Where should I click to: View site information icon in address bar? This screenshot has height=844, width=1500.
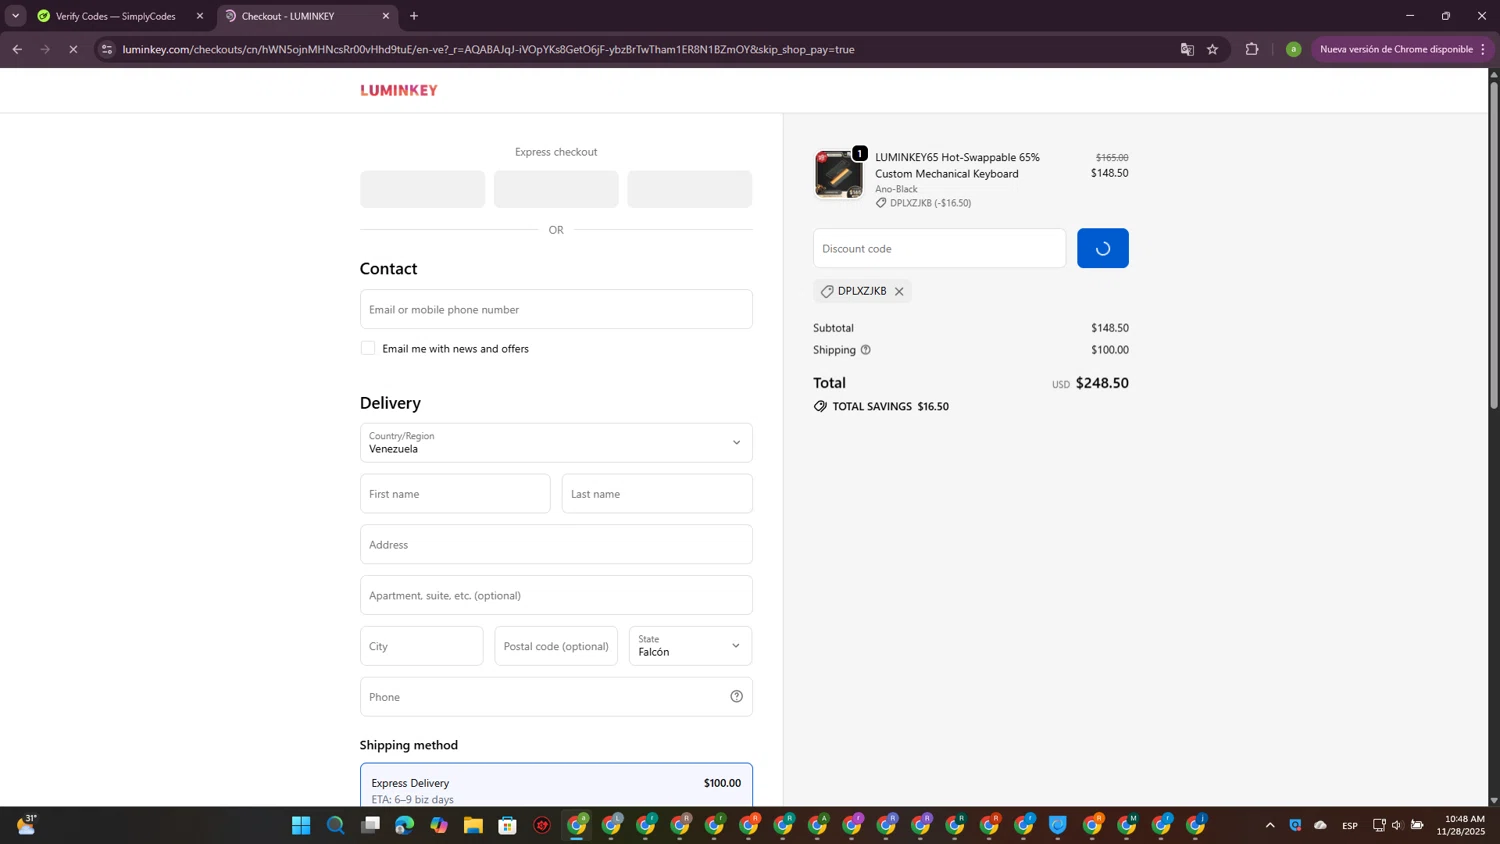[107, 49]
